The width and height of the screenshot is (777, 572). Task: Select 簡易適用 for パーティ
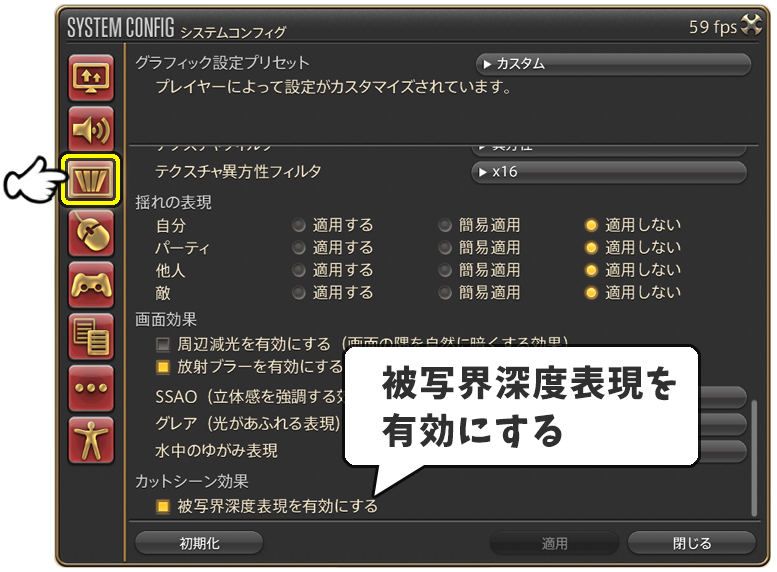445,247
